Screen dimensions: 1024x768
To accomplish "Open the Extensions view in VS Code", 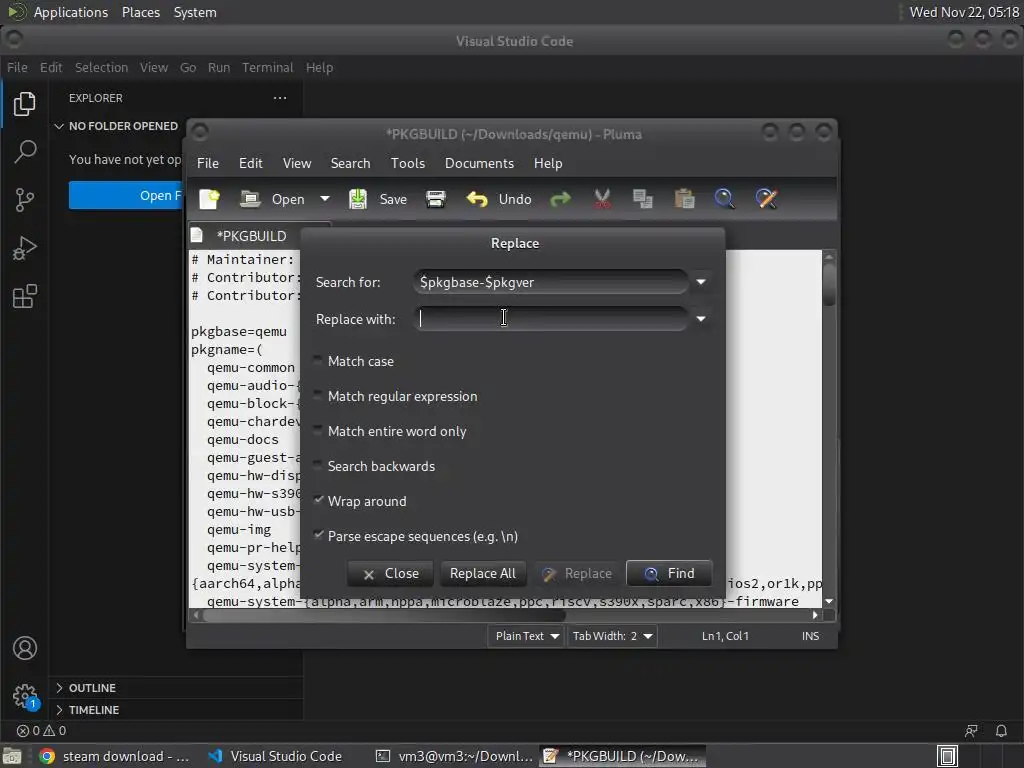I will 24,296.
